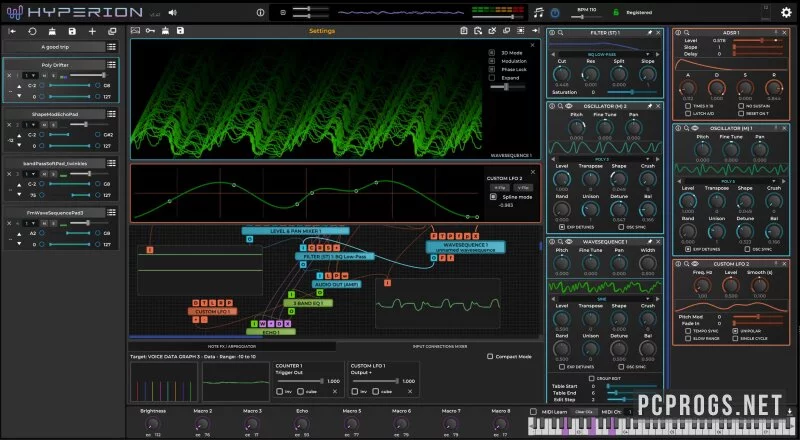Adjust the Saturation slider in Filter module
800x440 pixels.
click(633, 92)
